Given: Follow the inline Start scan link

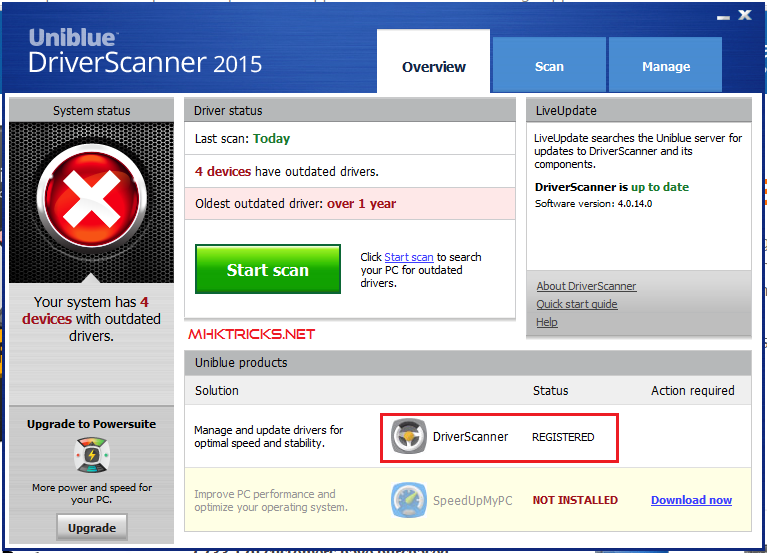Looking at the screenshot, I should pyautogui.click(x=409, y=257).
